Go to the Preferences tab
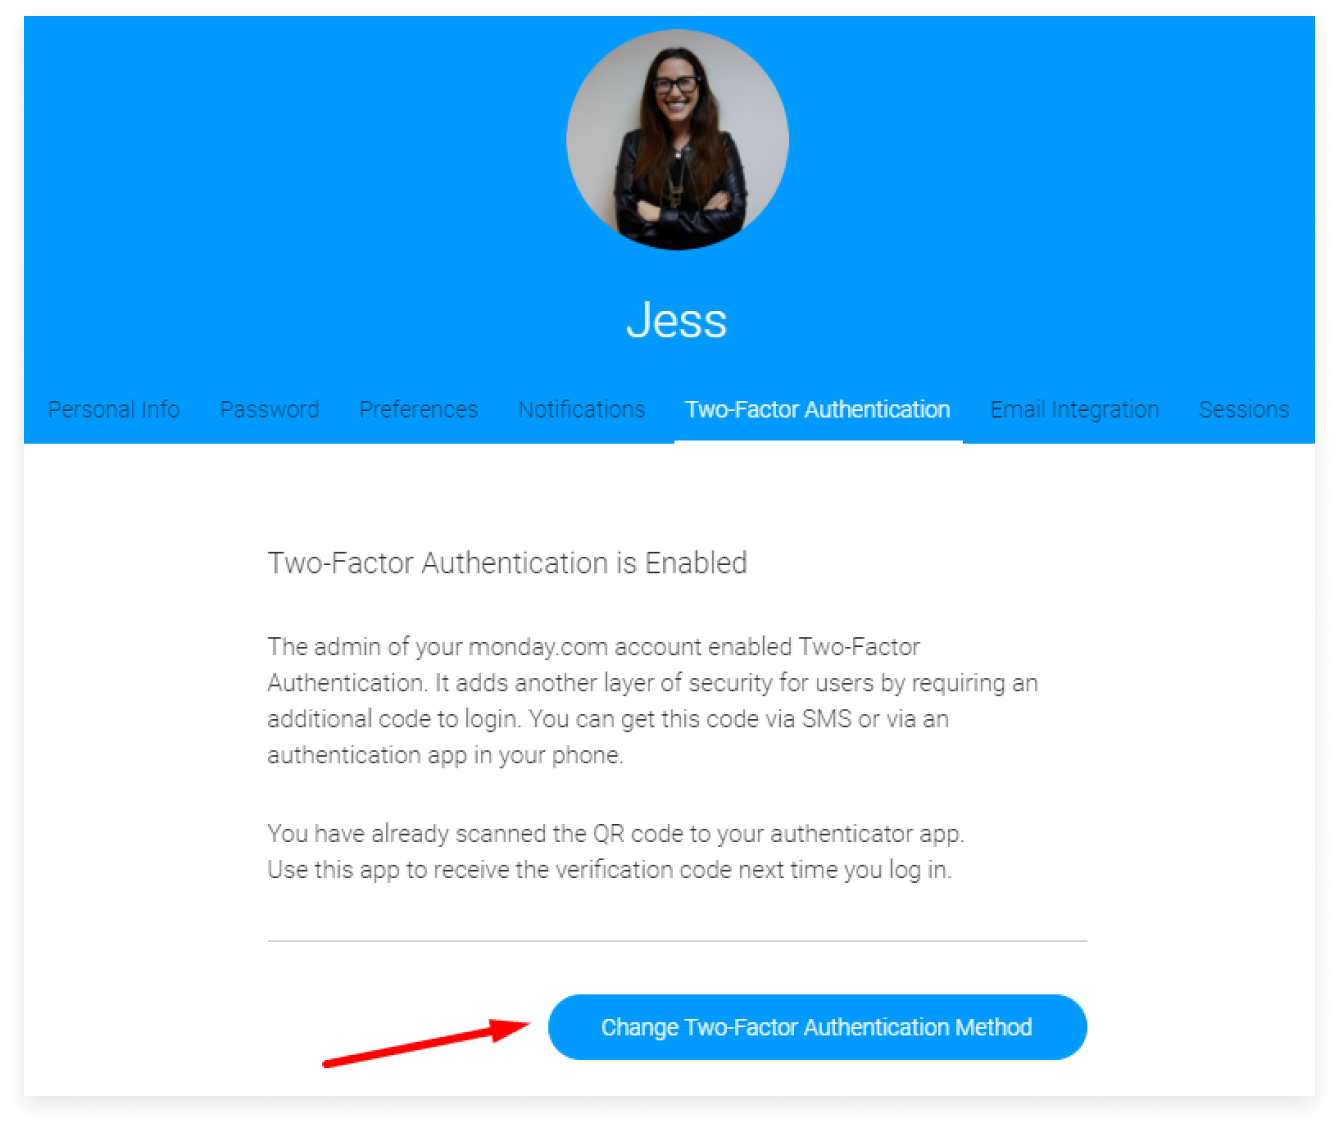Screen dimensions: 1339x1128 coord(419,409)
